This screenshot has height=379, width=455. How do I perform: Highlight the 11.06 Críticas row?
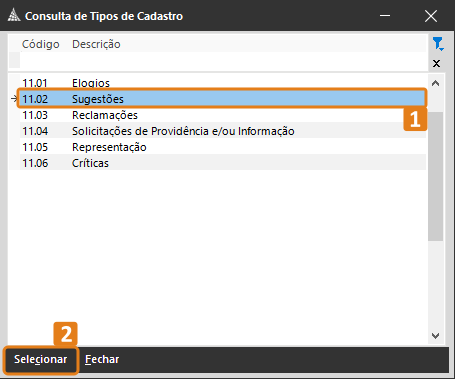click(223, 163)
